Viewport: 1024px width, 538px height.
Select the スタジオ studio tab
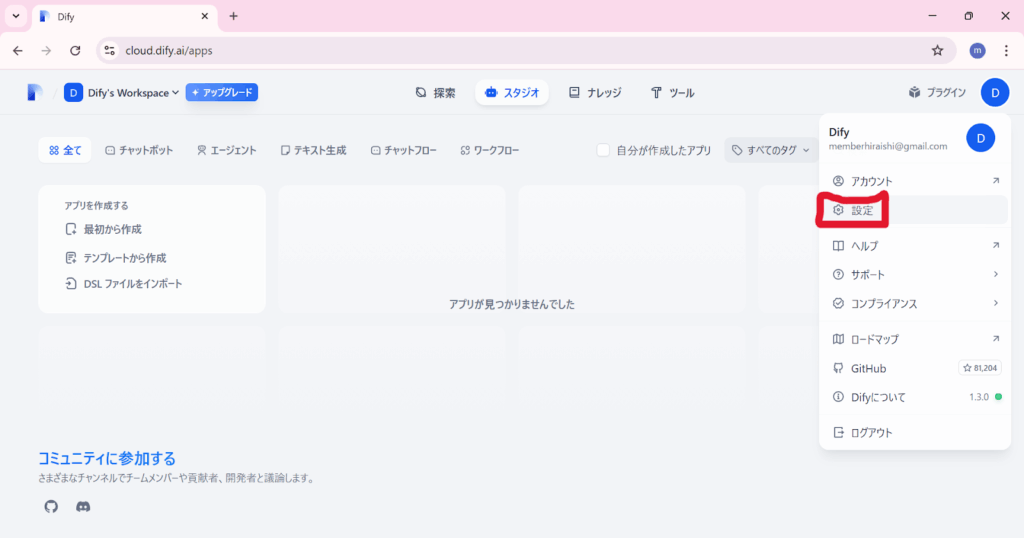(x=512, y=93)
